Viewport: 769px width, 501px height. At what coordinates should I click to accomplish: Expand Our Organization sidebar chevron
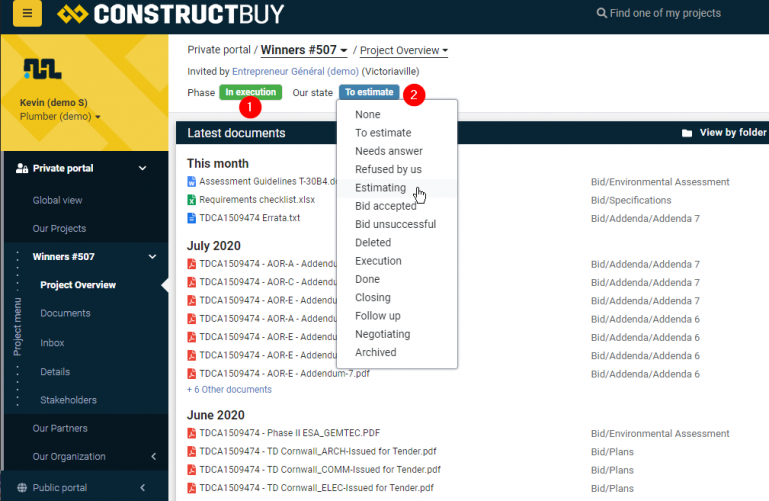pos(154,456)
